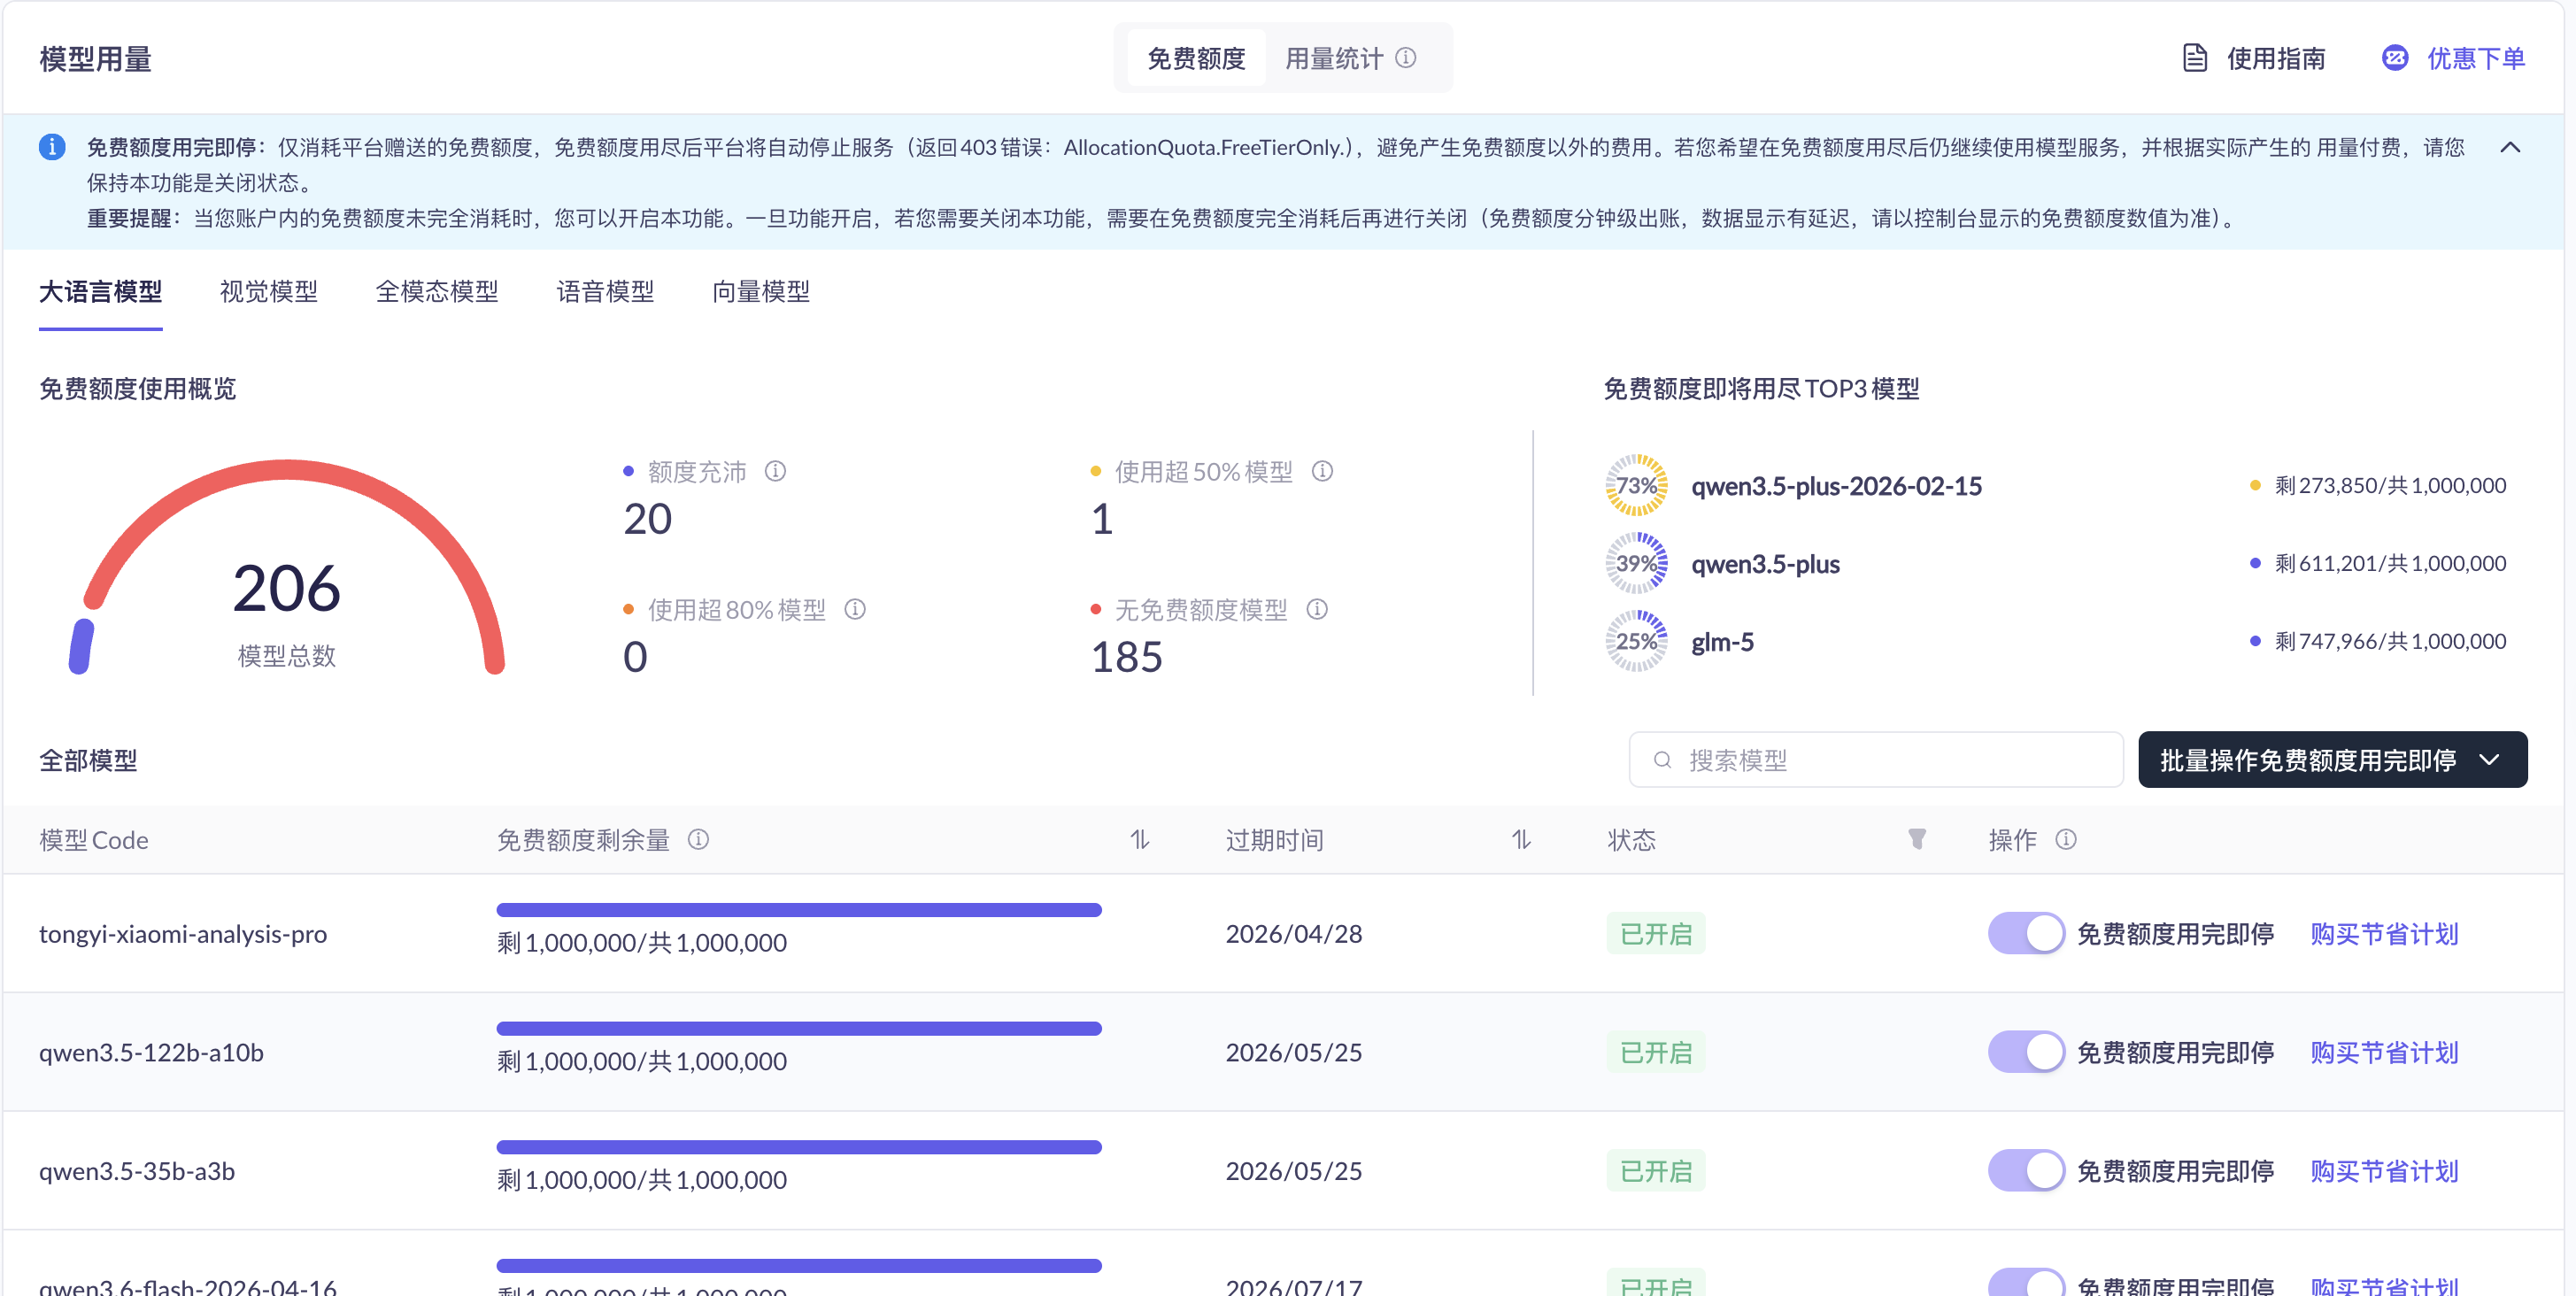
Task: Click the 无免费额度模型 count 185
Action: point(1127,657)
